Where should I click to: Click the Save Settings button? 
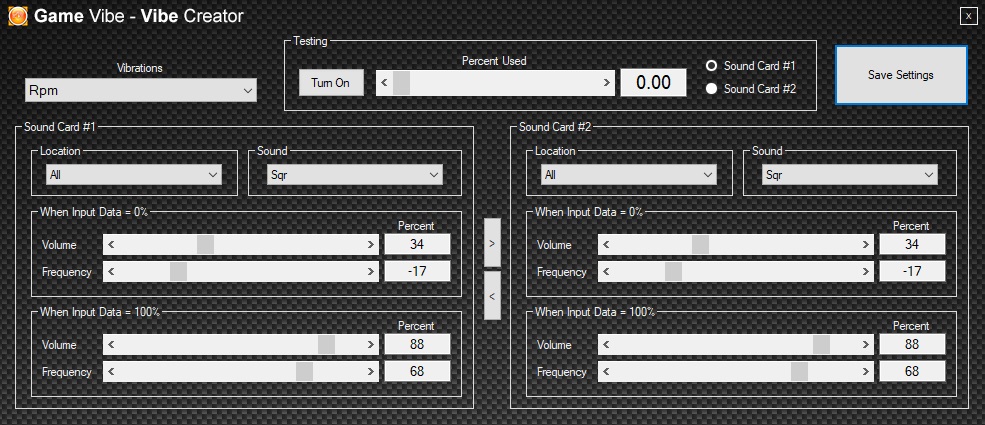tap(901, 75)
